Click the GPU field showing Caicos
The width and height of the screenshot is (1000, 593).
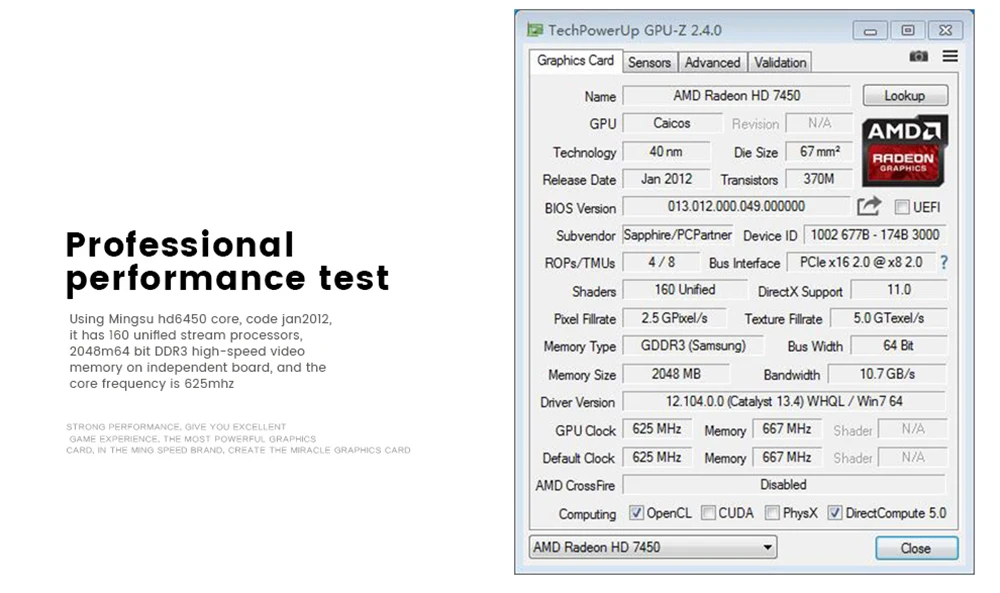click(x=672, y=123)
